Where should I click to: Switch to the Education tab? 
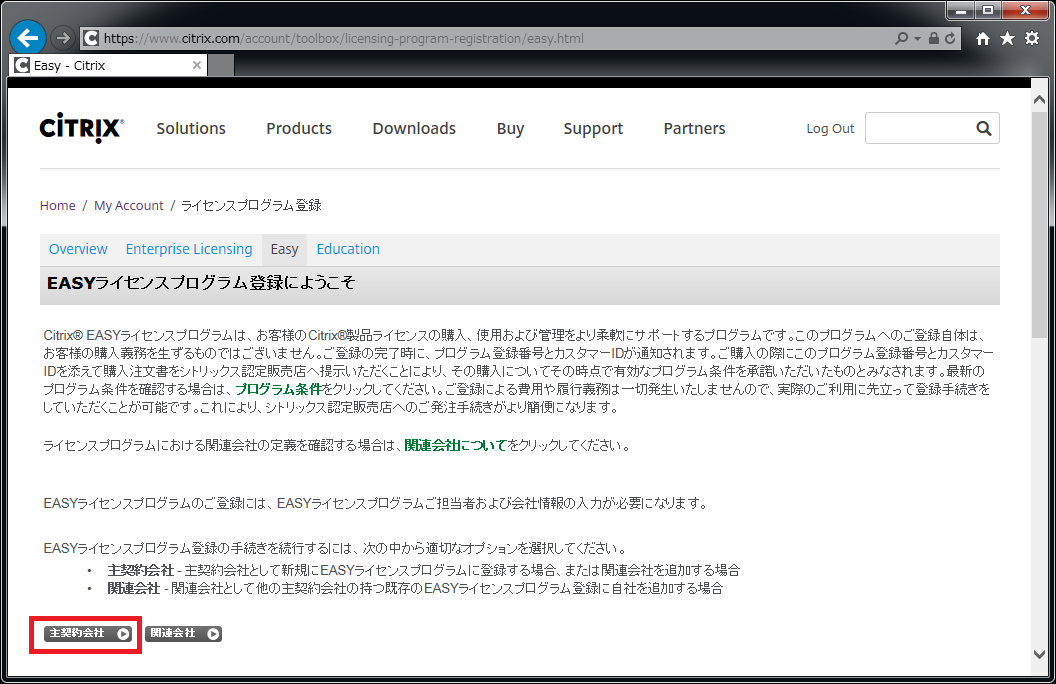[x=348, y=249]
